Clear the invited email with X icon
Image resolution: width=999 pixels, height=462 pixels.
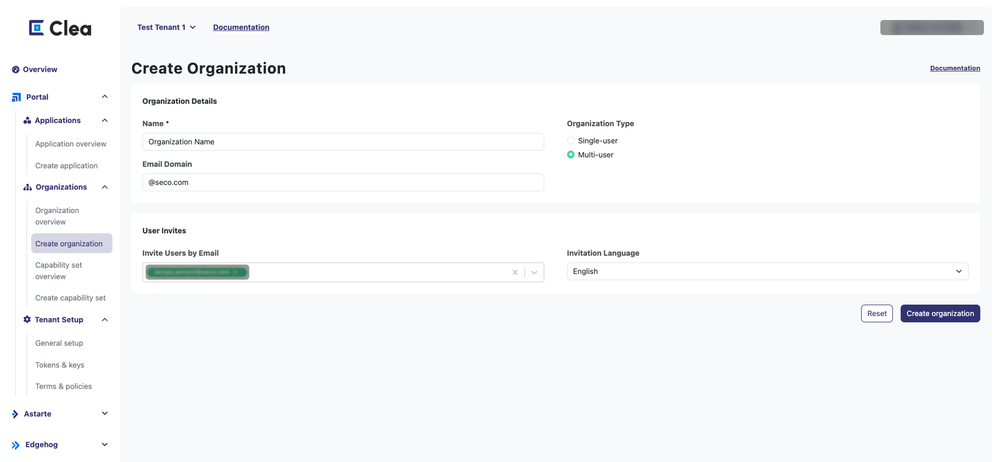click(515, 272)
